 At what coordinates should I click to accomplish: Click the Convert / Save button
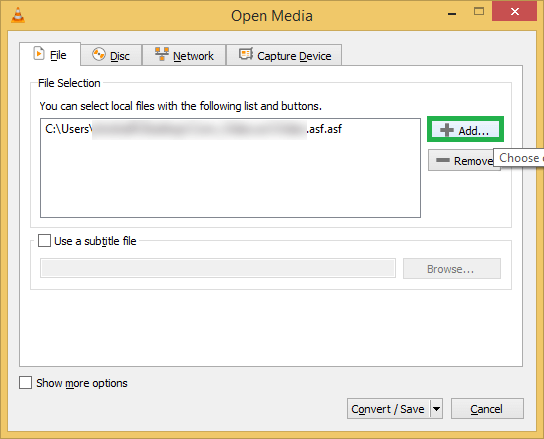tap(388, 409)
